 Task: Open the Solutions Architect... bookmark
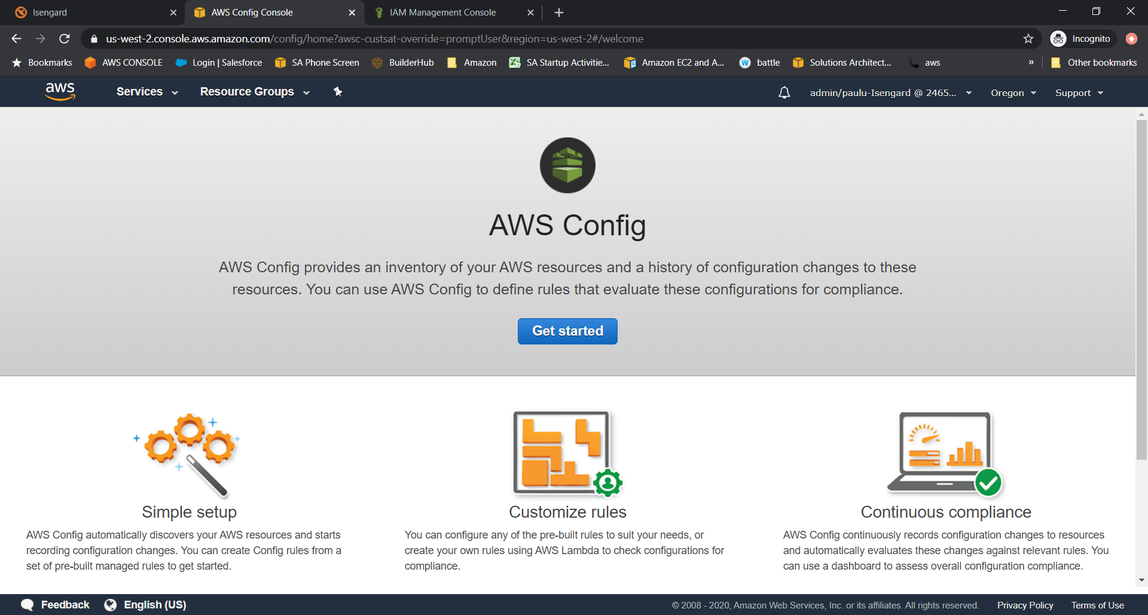pos(842,62)
